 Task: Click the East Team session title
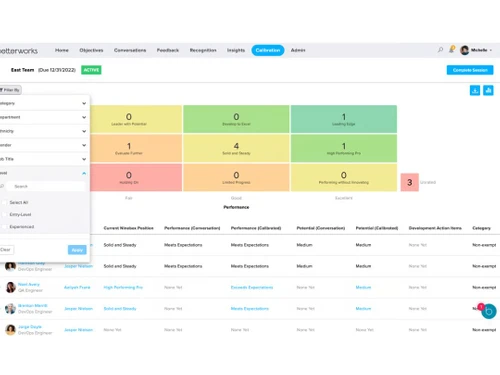(x=22, y=70)
